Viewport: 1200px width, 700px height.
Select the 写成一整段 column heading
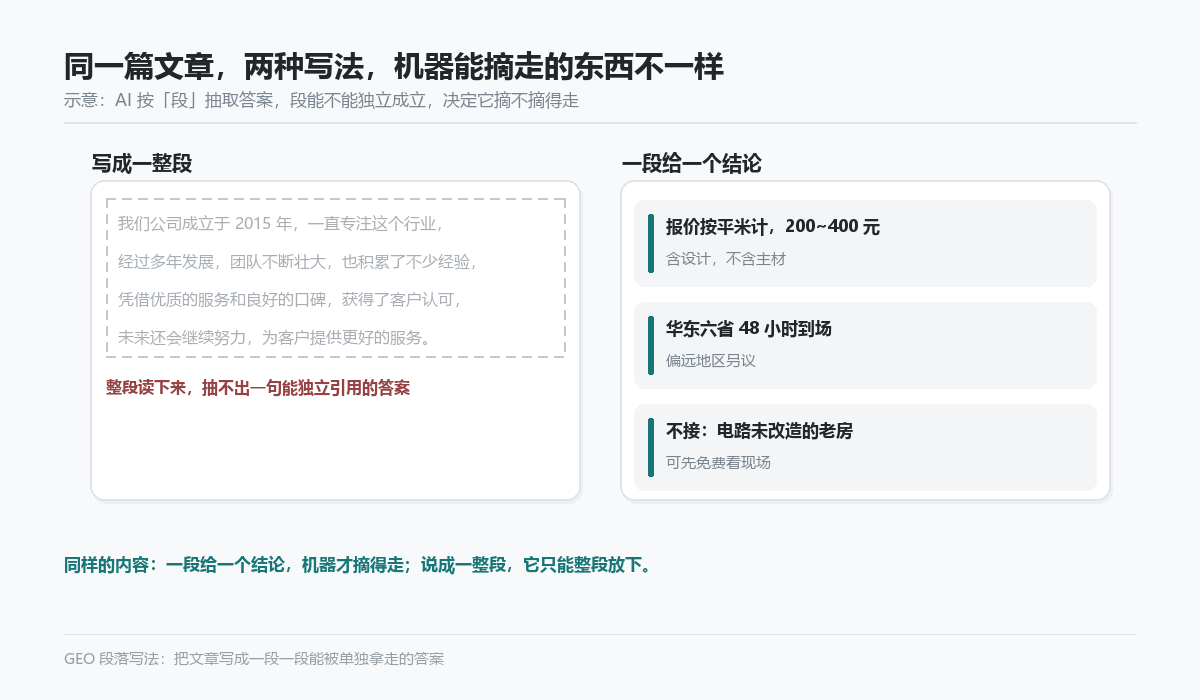point(142,164)
